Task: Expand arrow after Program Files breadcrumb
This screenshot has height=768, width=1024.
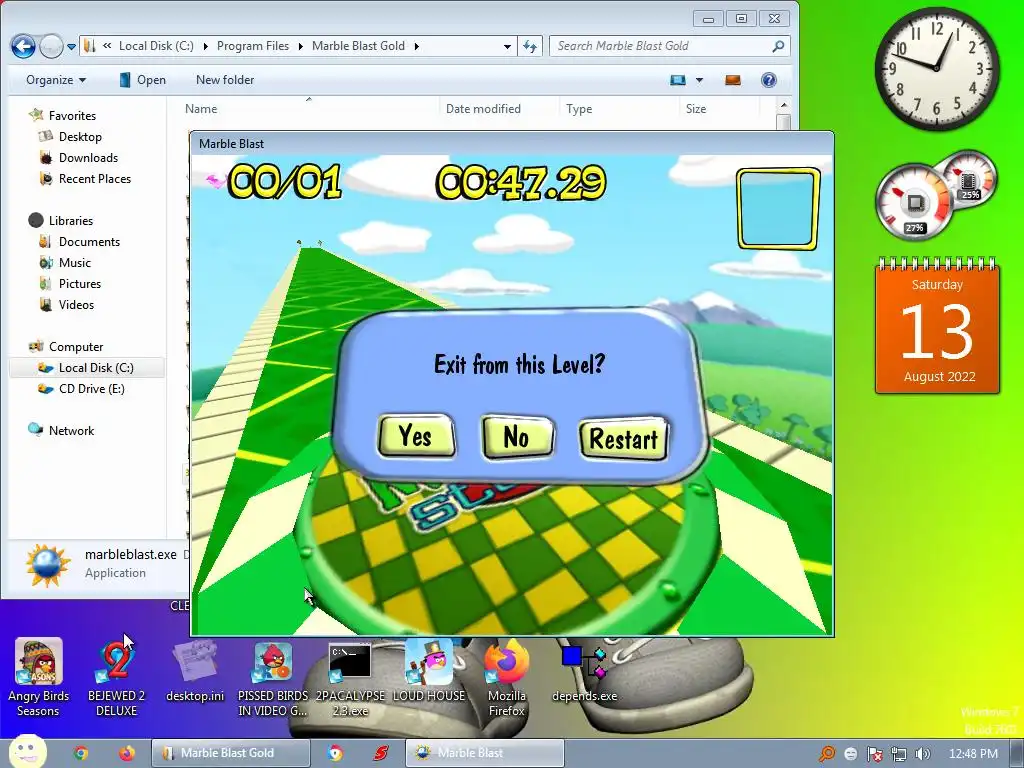Action: click(301, 46)
